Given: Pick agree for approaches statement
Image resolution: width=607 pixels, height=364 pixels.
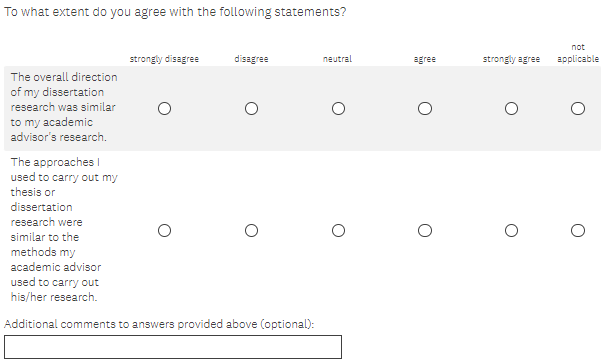Looking at the screenshot, I should (425, 230).
